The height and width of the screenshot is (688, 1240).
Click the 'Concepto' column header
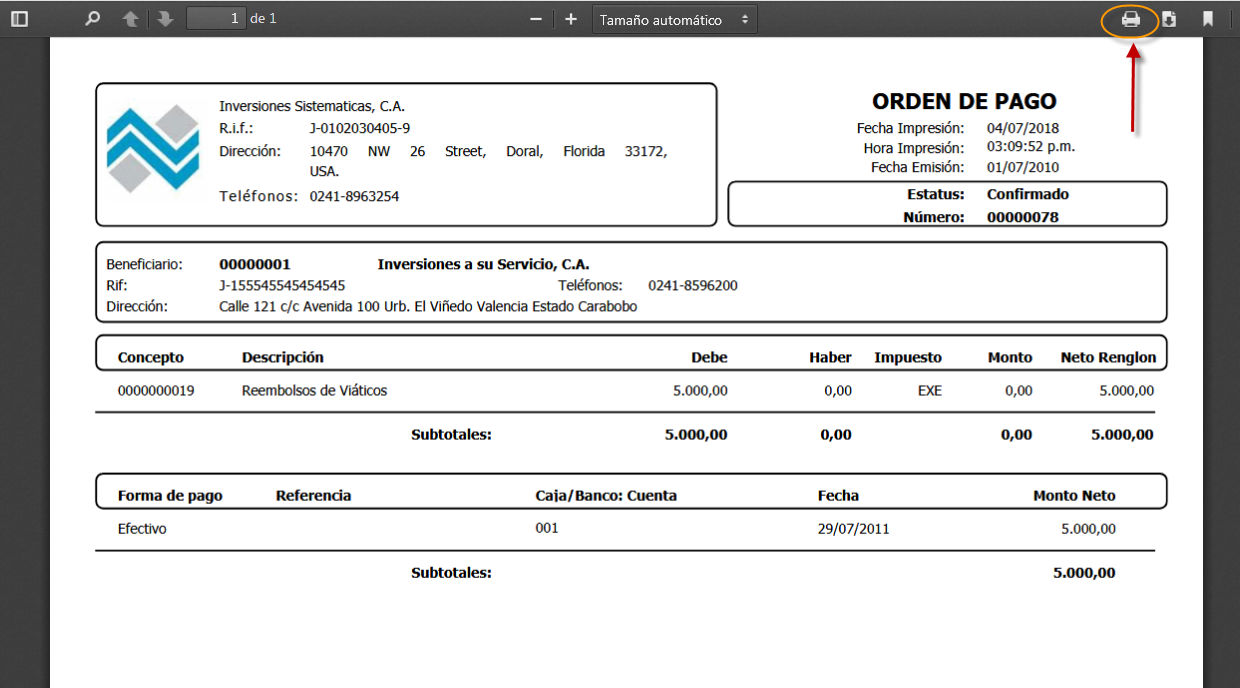(151, 357)
